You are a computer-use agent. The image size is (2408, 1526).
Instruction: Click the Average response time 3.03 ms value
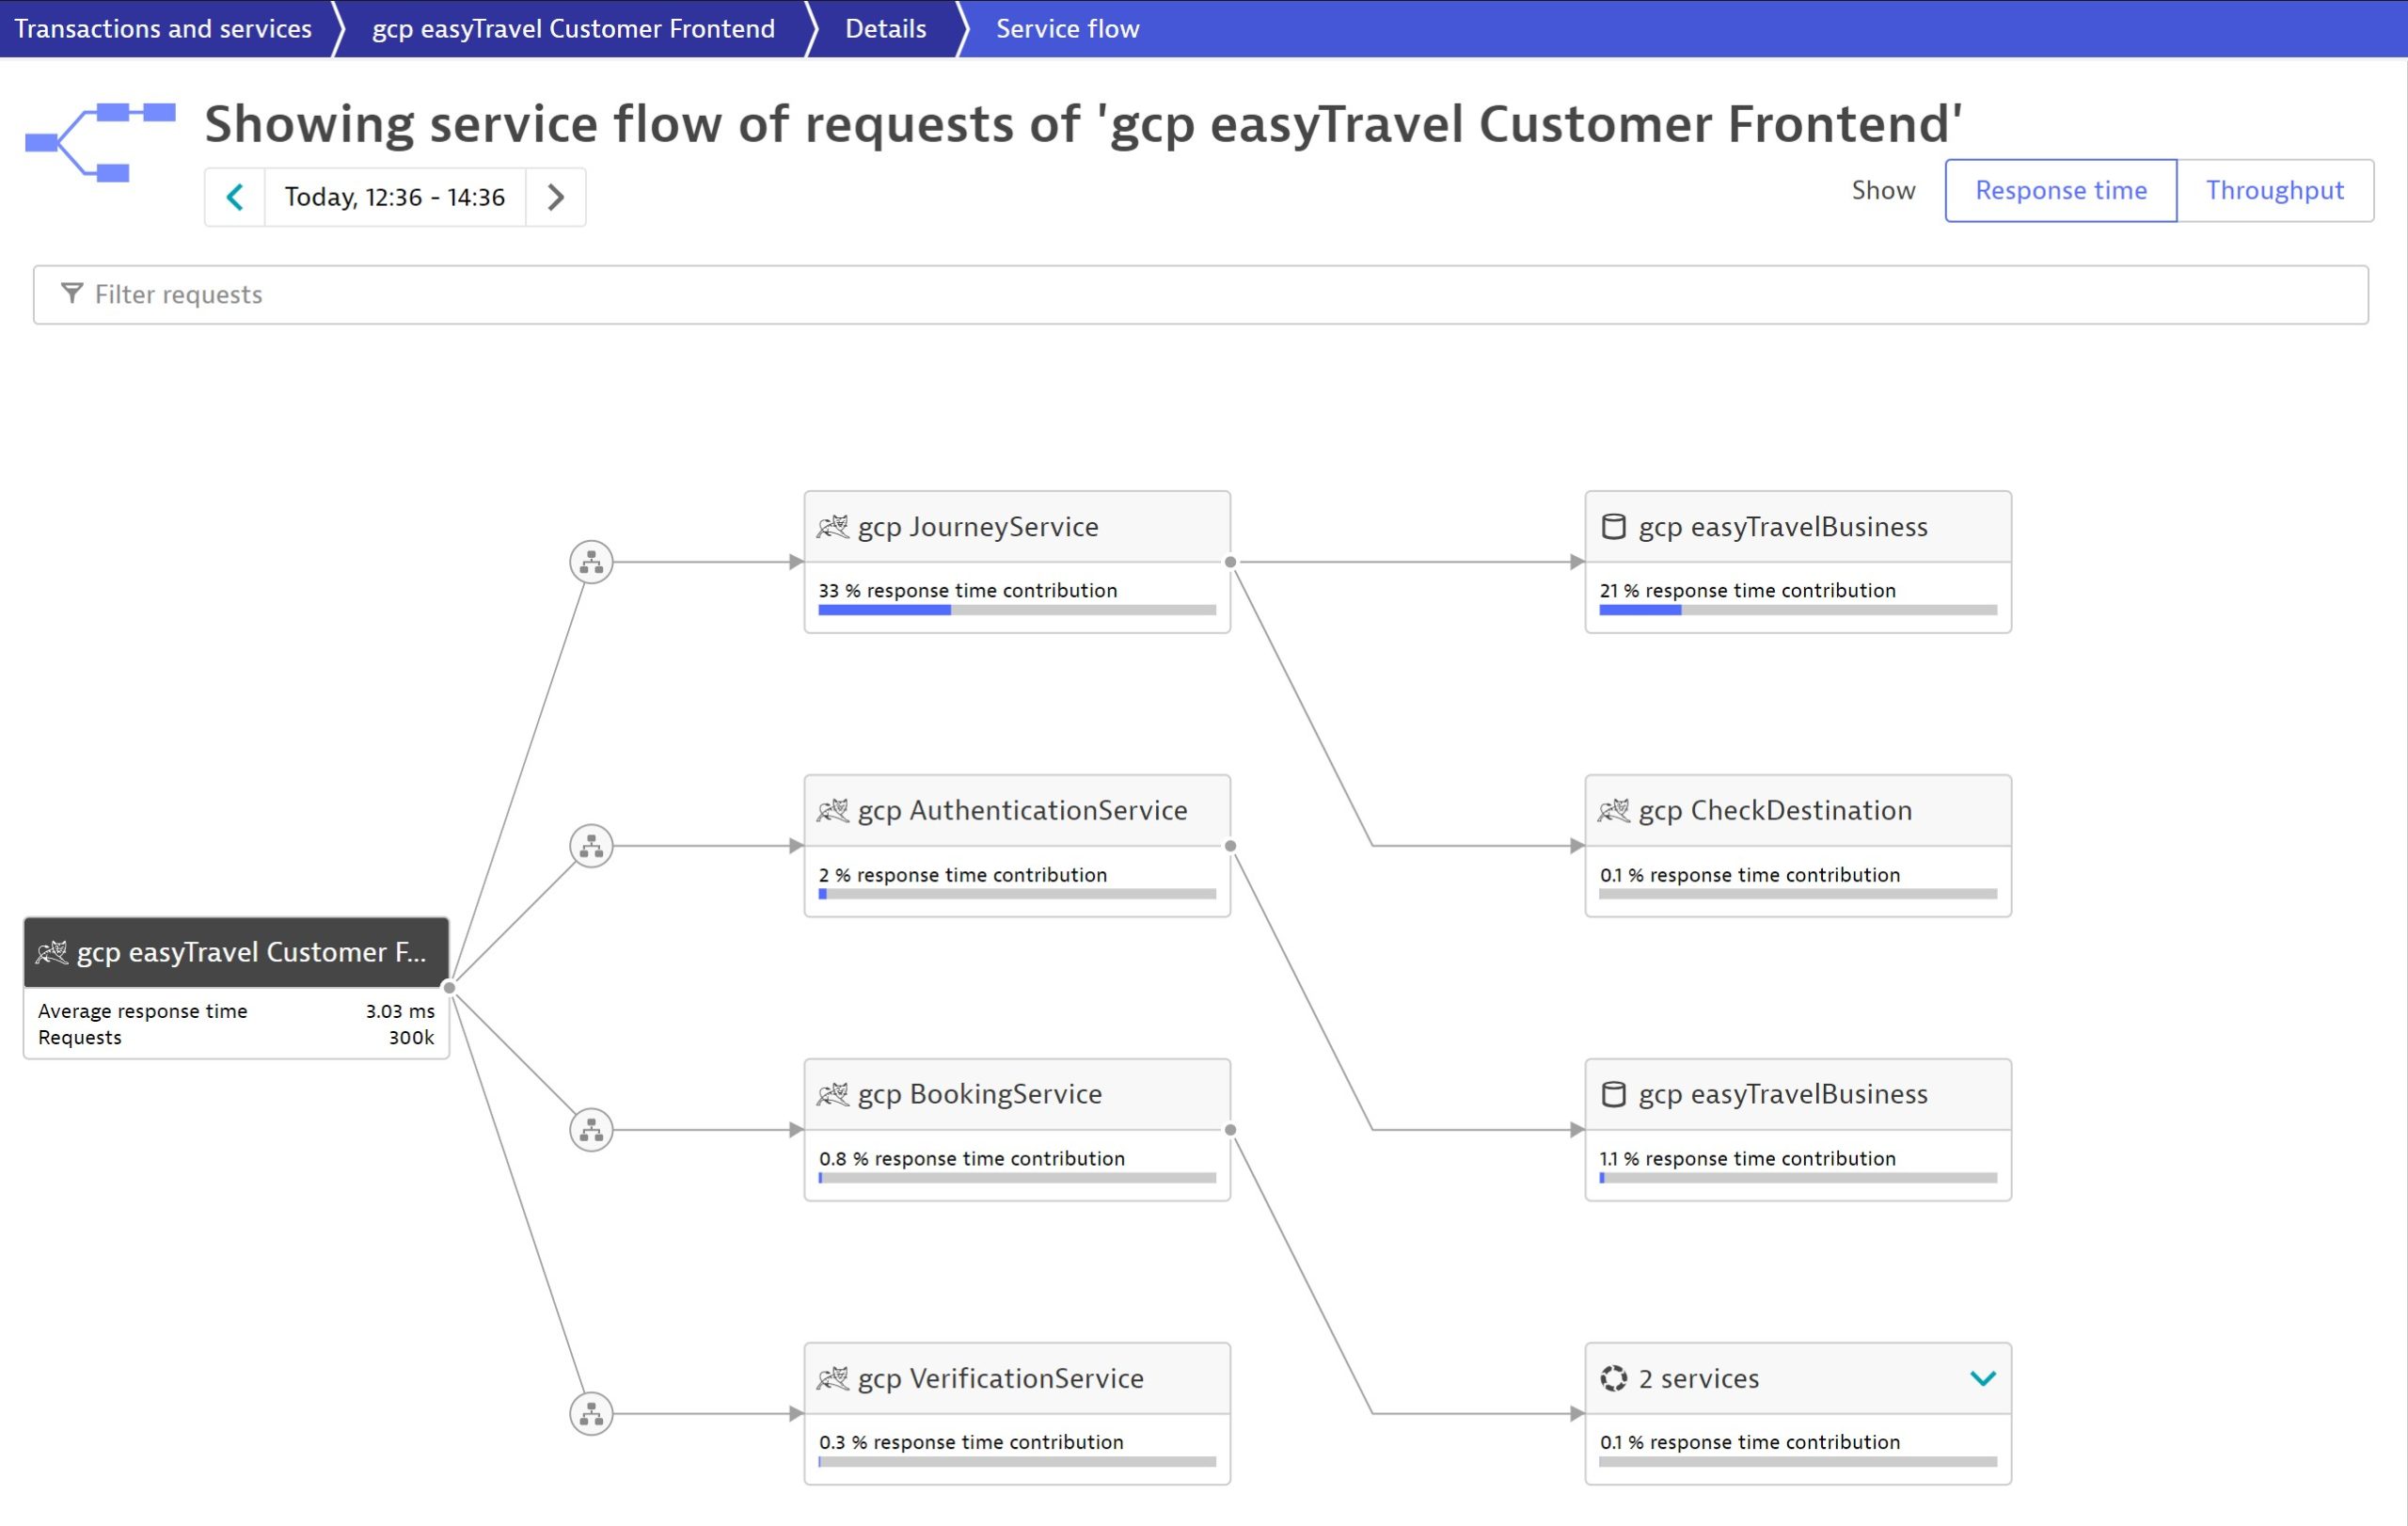[x=400, y=1011]
